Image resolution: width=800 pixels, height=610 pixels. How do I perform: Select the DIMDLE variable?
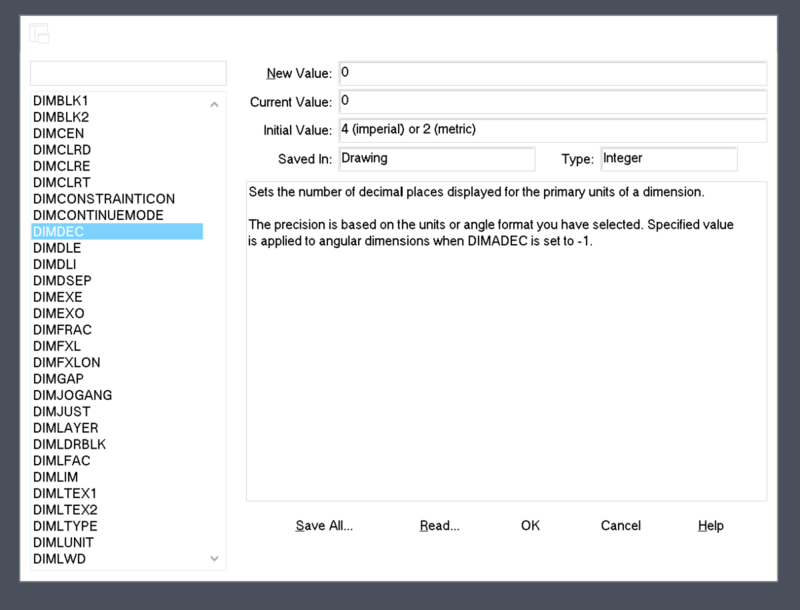pos(57,248)
